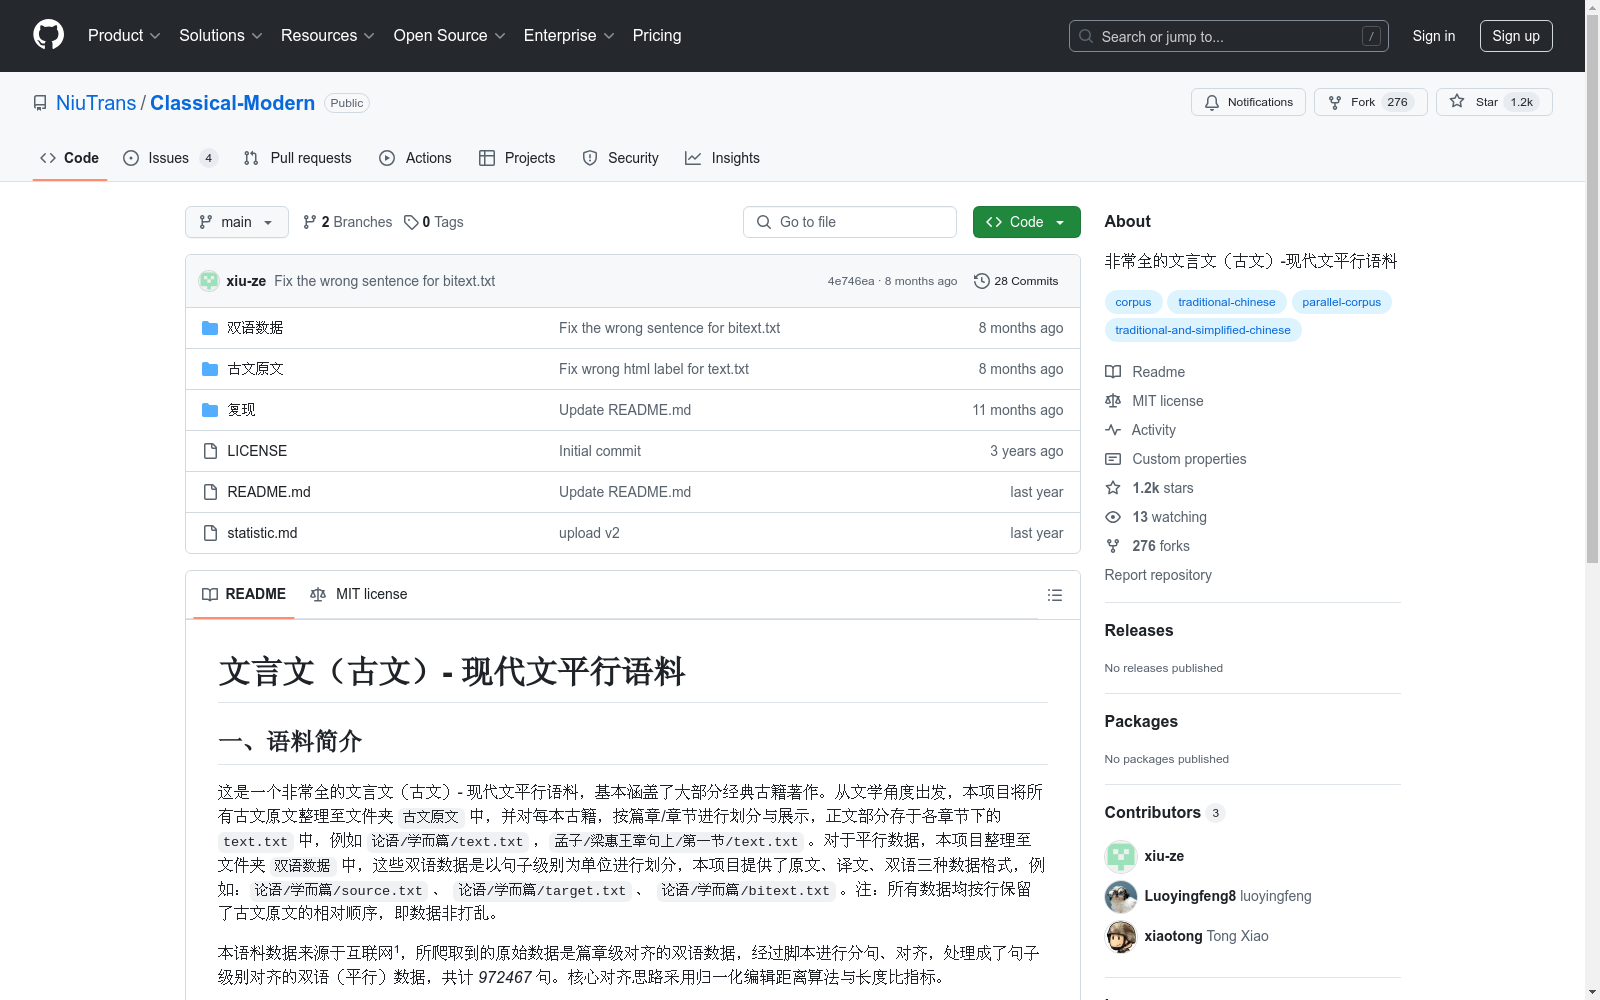Click xiu-ze contributor avatar in sidebar
The image size is (1600, 1000).
pyautogui.click(x=1121, y=856)
